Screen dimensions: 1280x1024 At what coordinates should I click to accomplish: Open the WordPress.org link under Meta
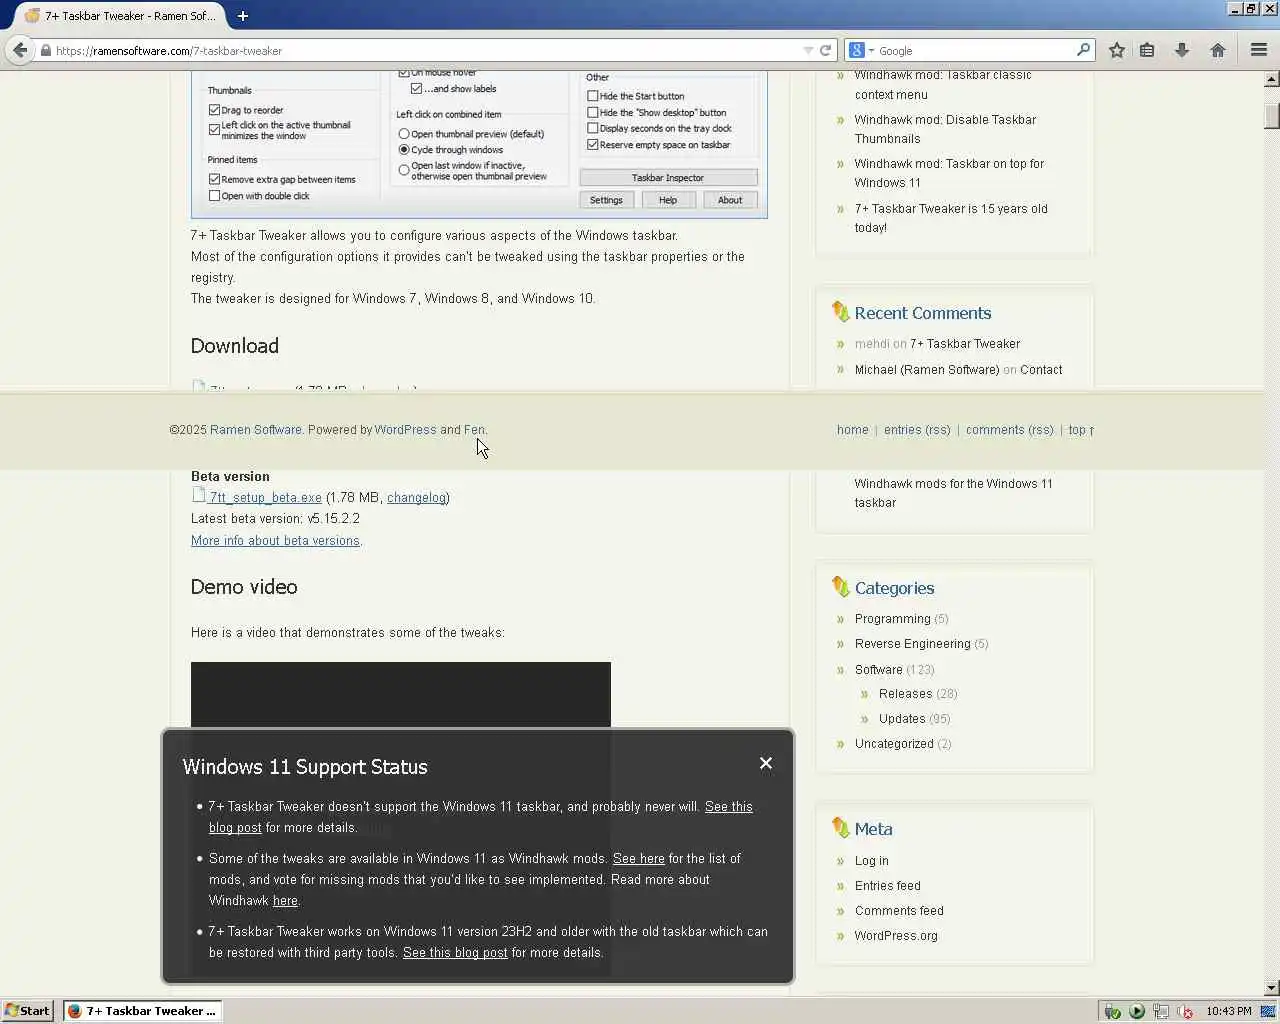896,935
